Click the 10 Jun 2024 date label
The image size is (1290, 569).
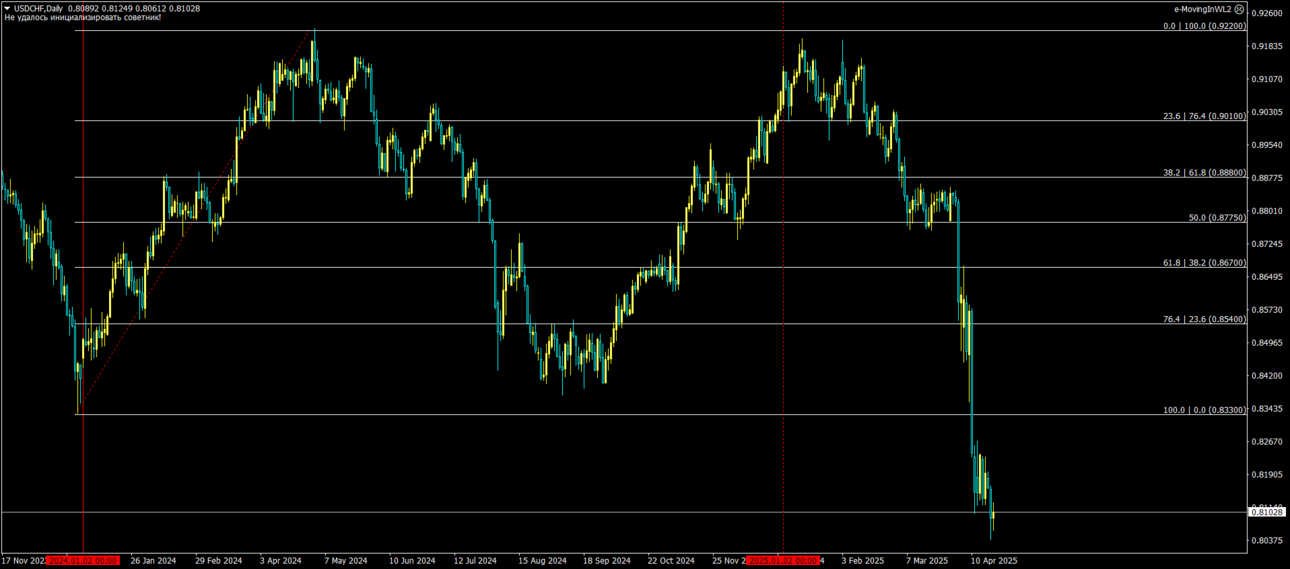click(412, 561)
